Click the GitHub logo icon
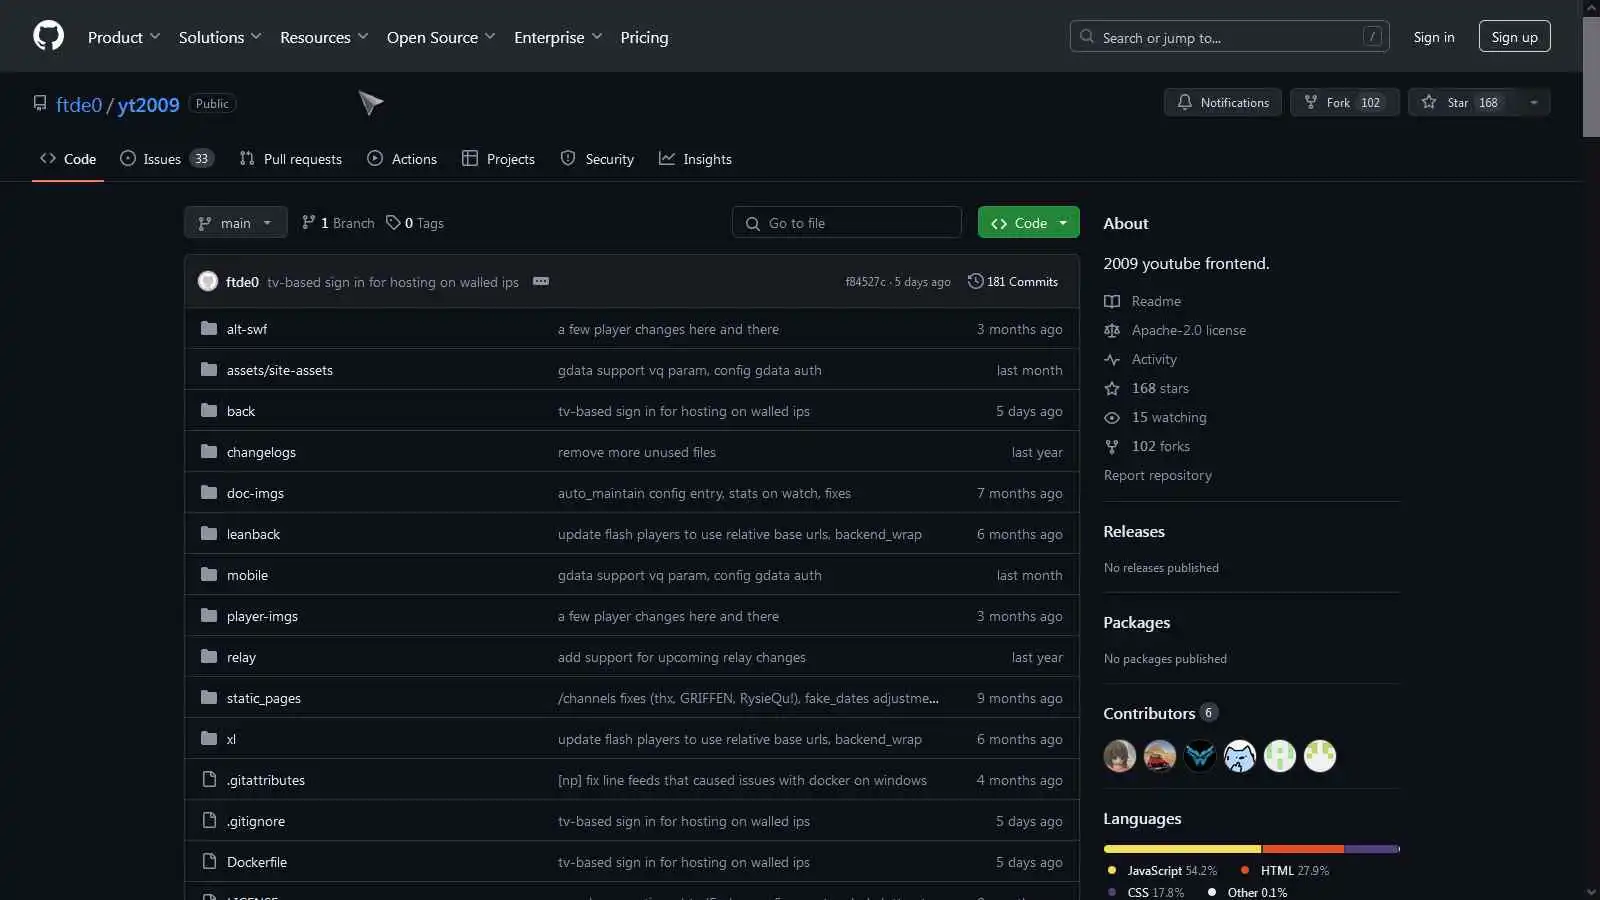Image resolution: width=1600 pixels, height=900 pixels. coord(48,36)
